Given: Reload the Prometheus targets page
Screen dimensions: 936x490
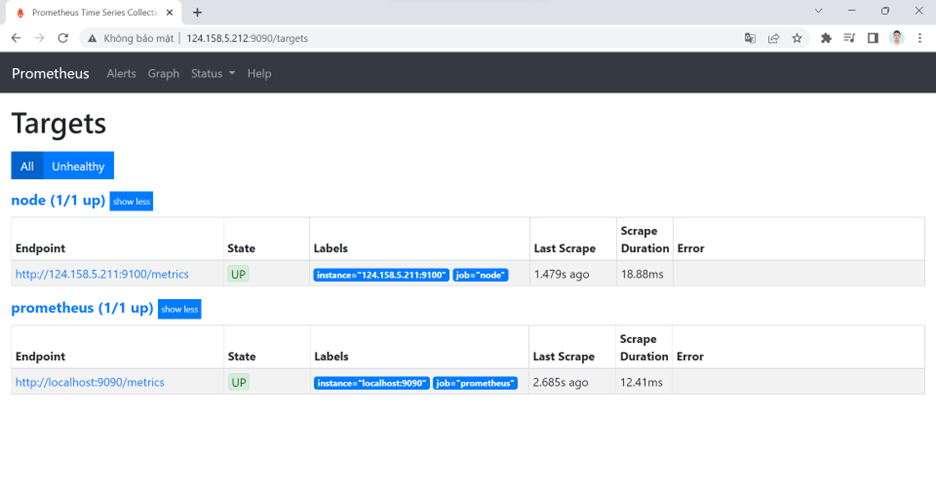Looking at the screenshot, I should tap(63, 38).
